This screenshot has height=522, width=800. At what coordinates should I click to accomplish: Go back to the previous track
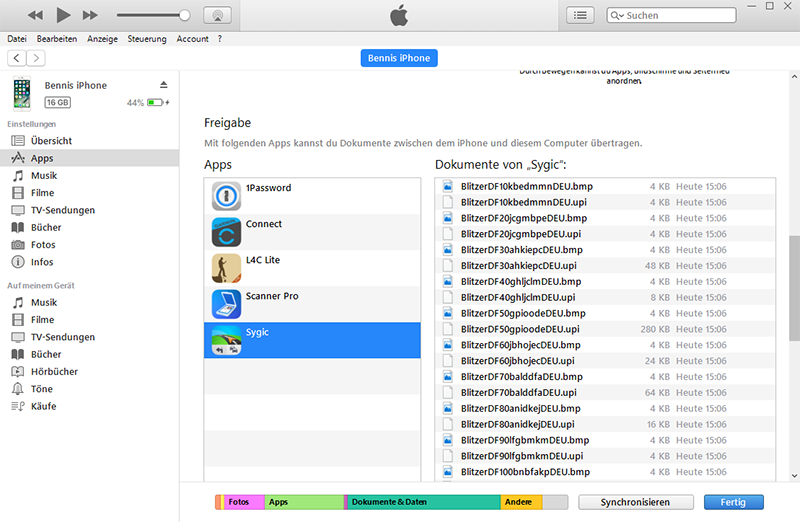(36, 15)
